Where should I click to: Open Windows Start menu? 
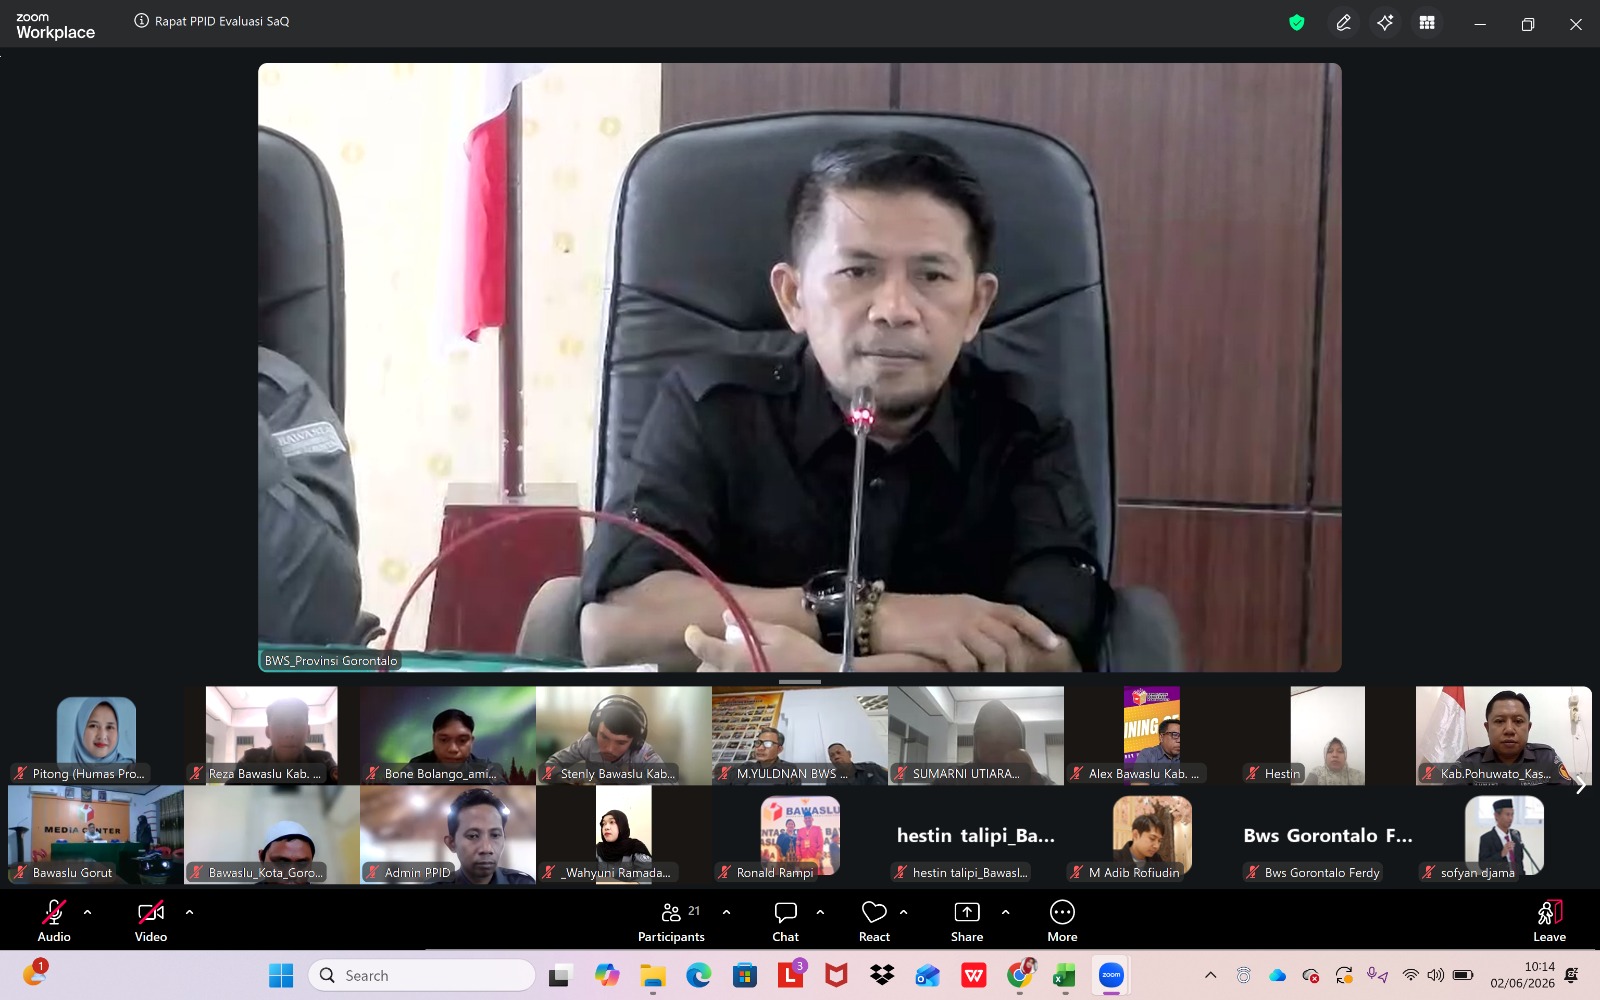[x=281, y=975]
